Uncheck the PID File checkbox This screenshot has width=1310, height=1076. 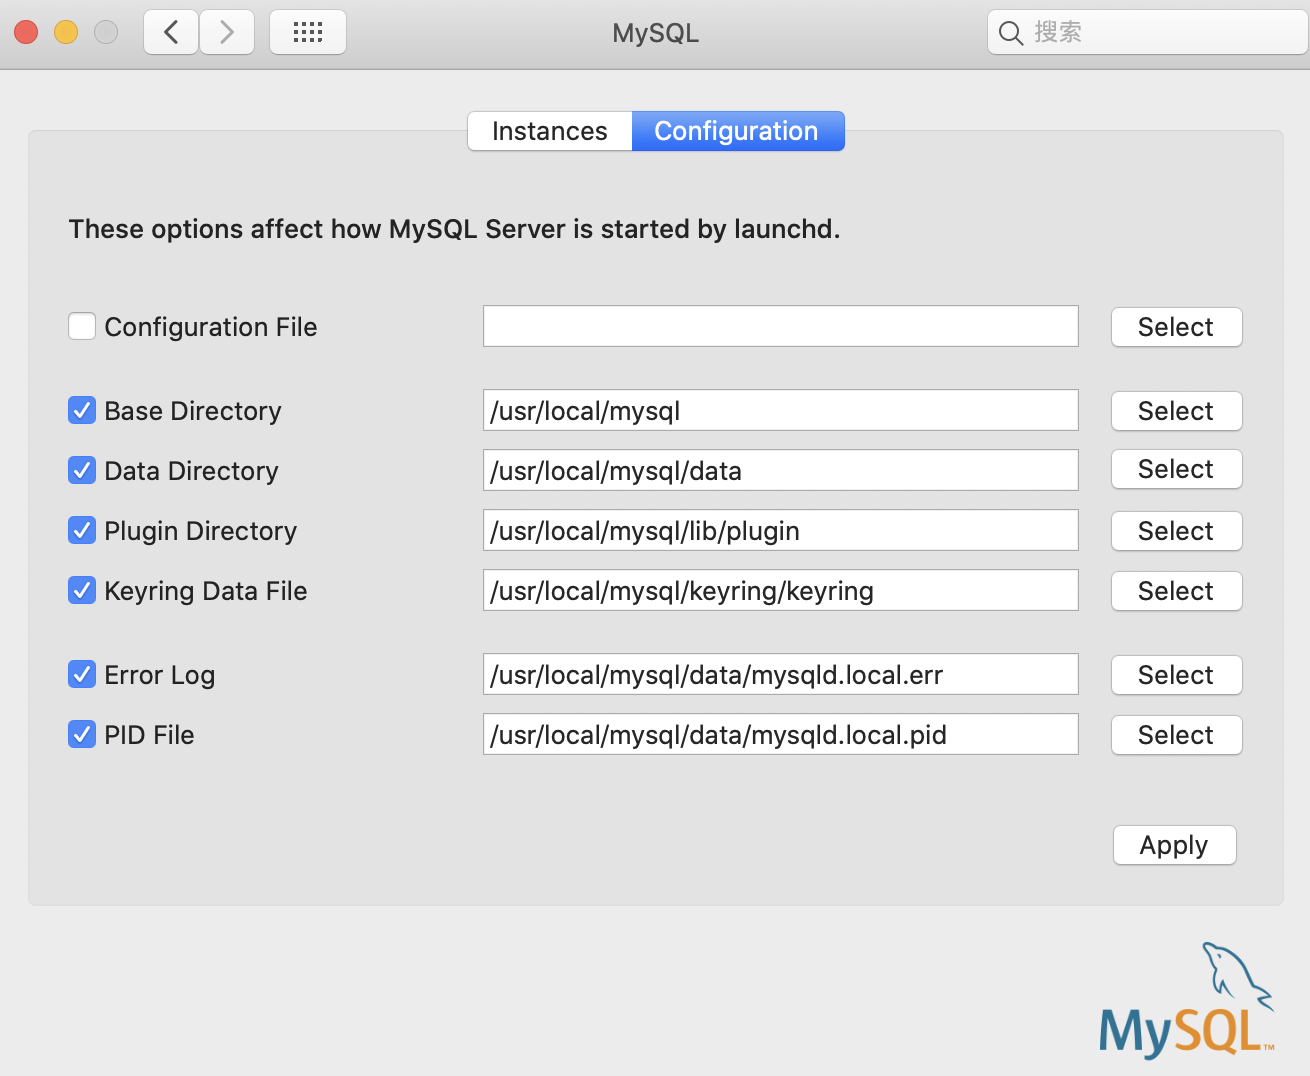click(82, 735)
